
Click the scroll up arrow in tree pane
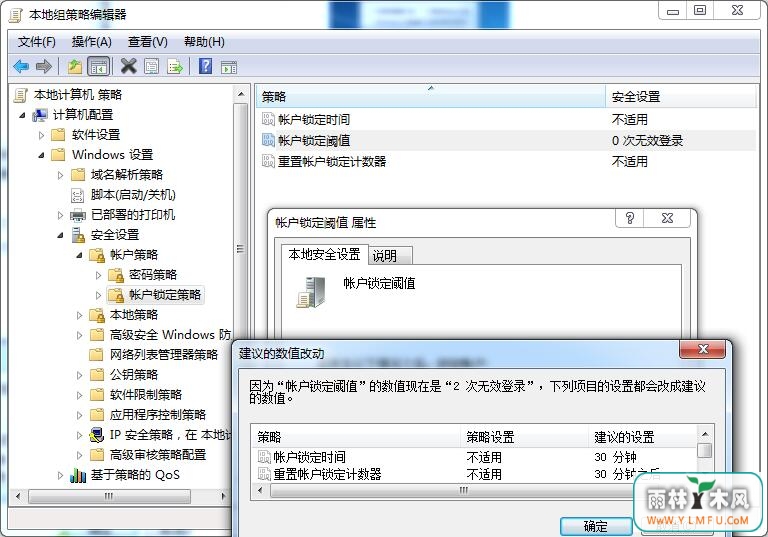click(240, 94)
